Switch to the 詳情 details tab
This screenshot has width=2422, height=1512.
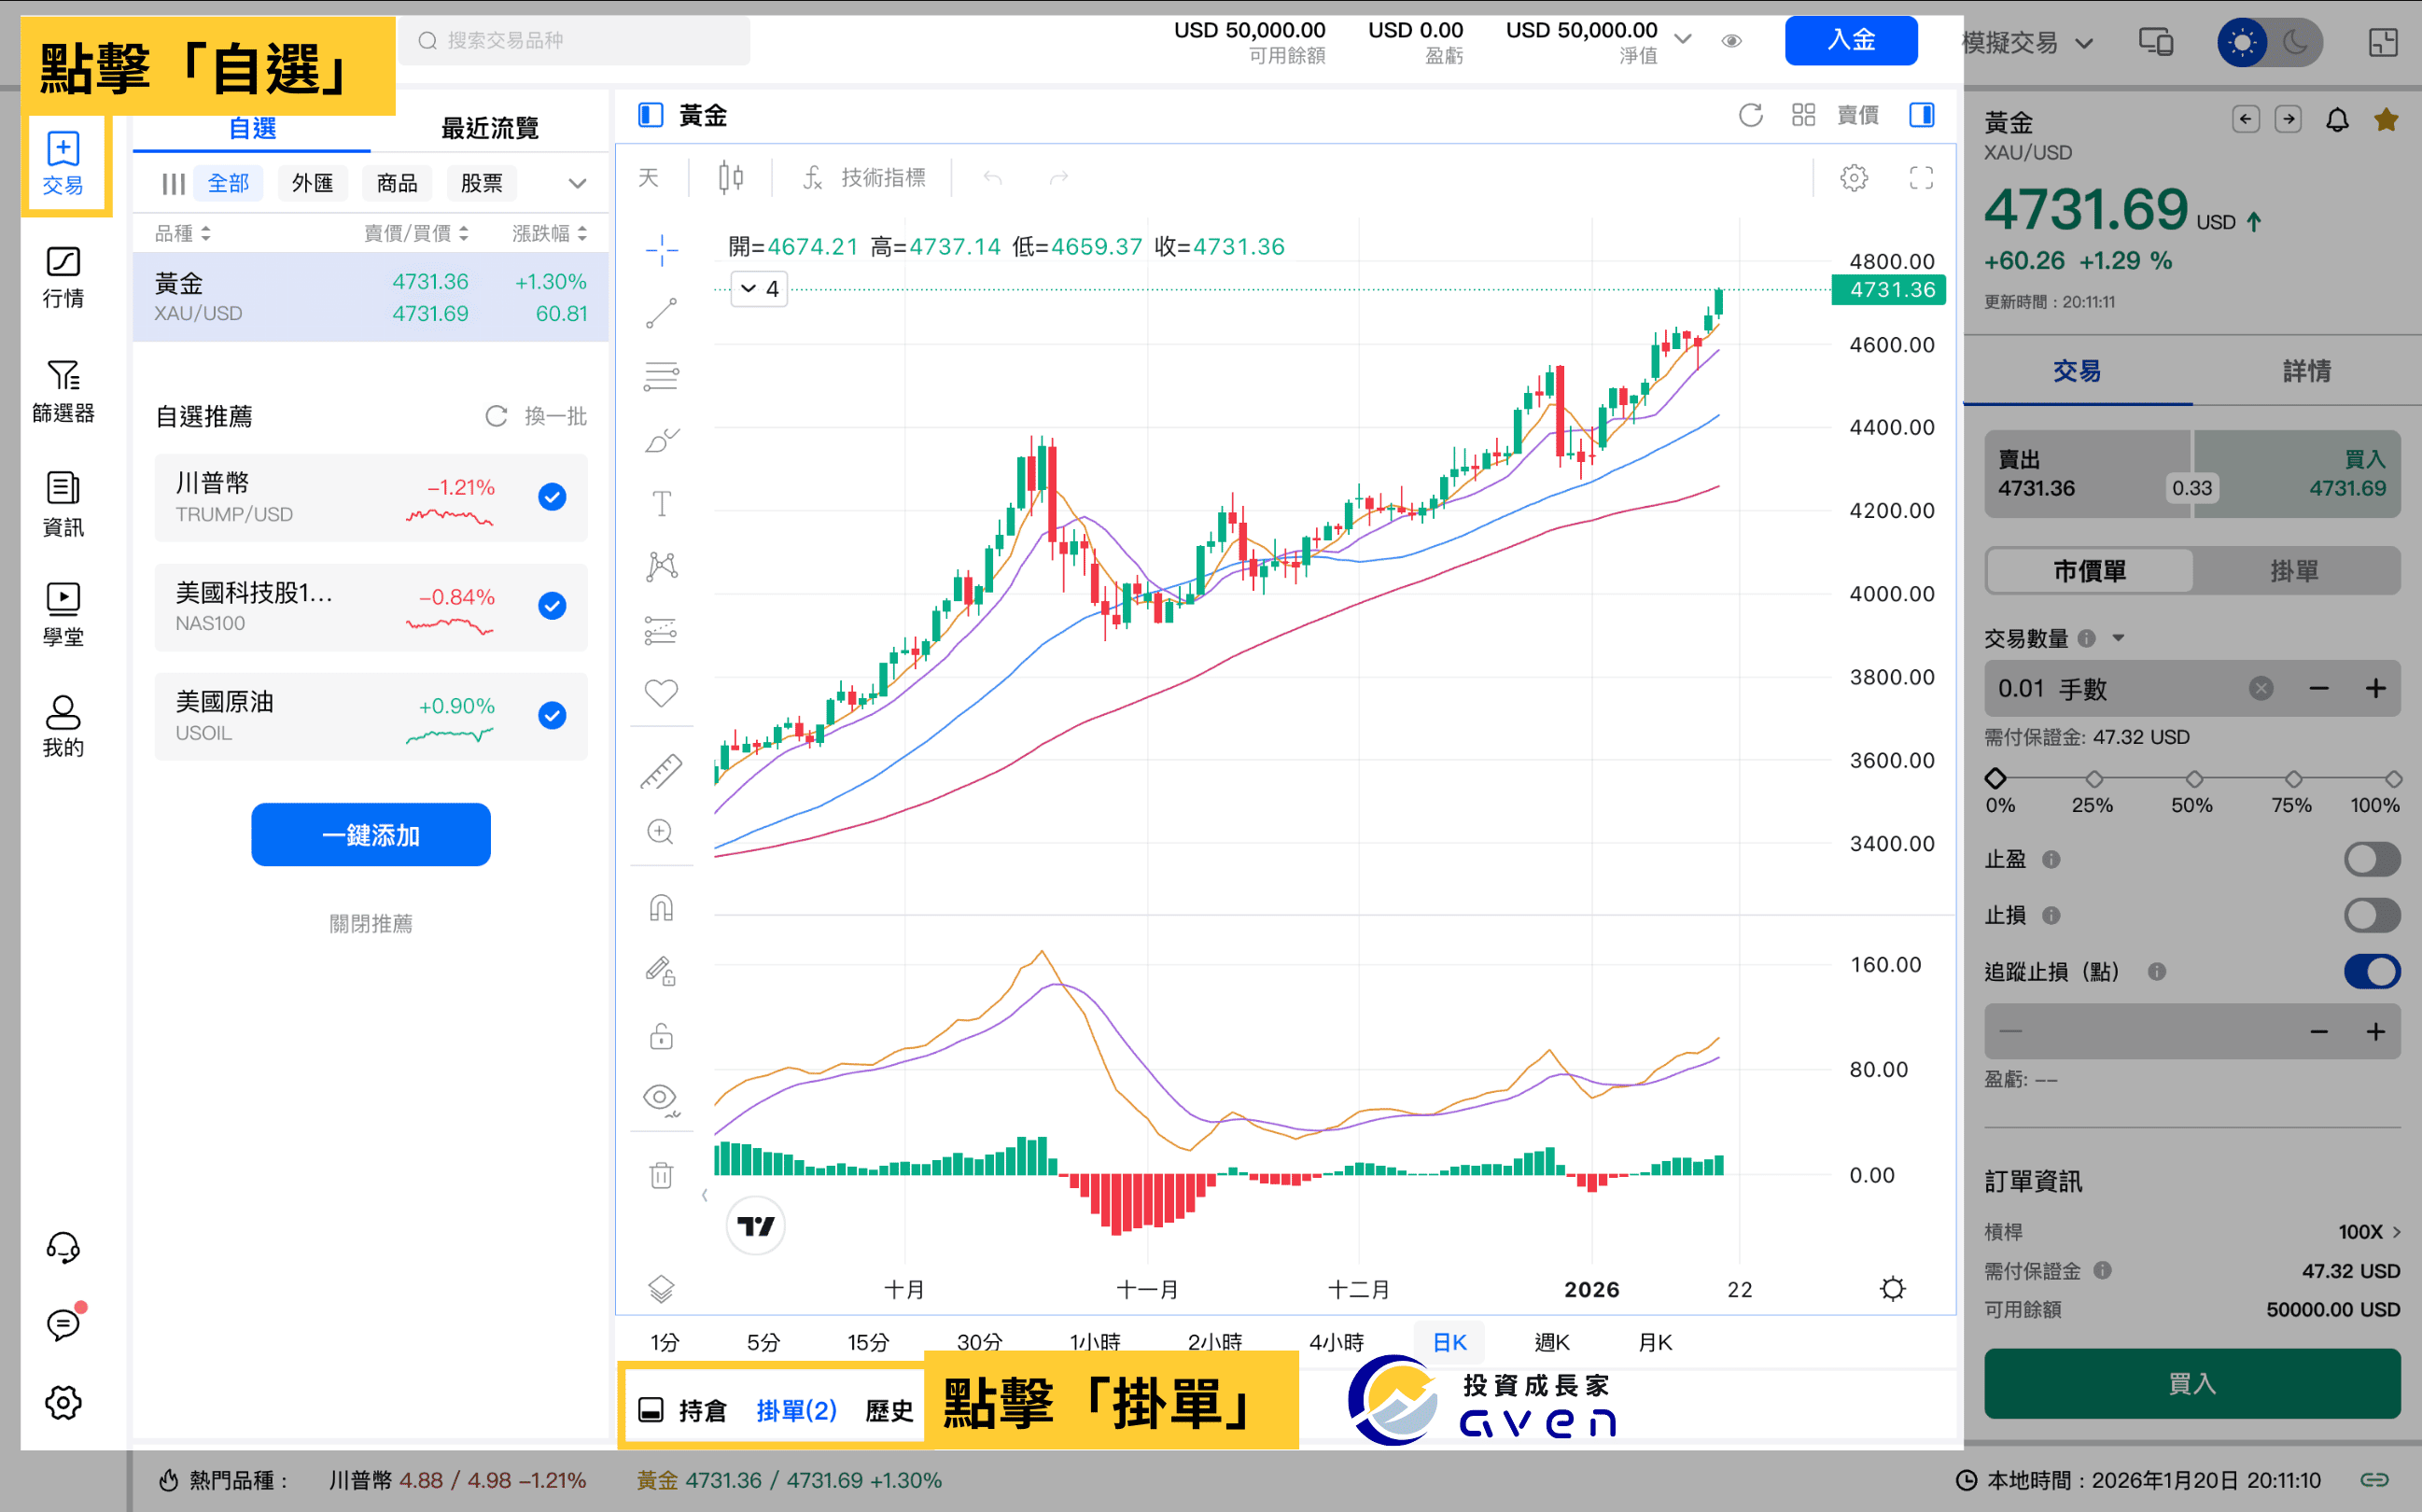click(2305, 371)
